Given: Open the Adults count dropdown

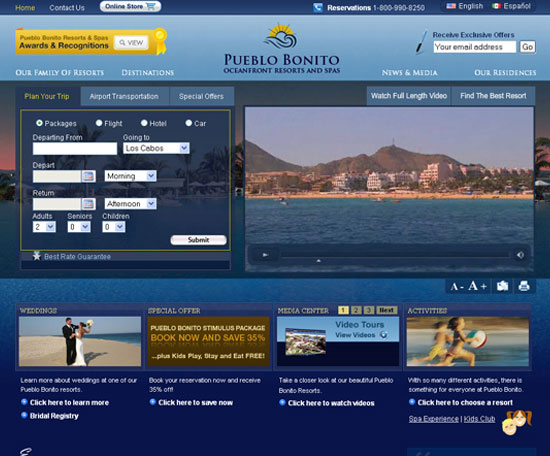Looking at the screenshot, I should (44, 227).
